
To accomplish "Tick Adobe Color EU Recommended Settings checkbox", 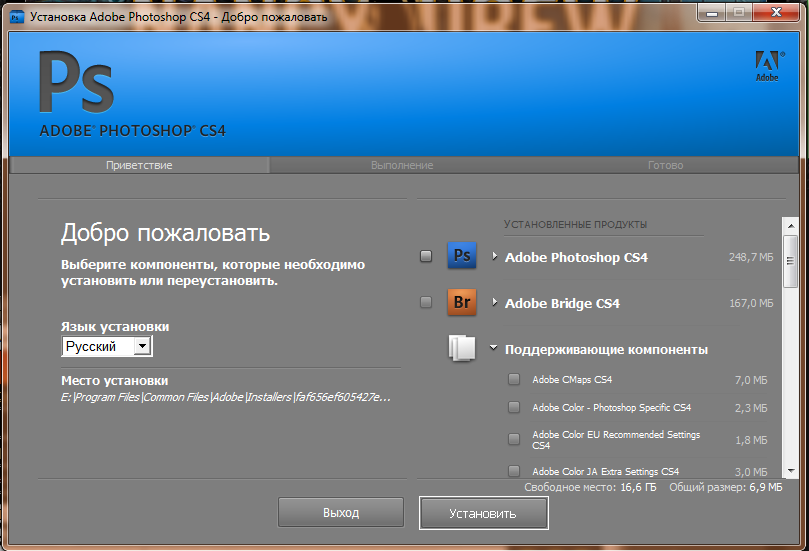I will 514,439.
